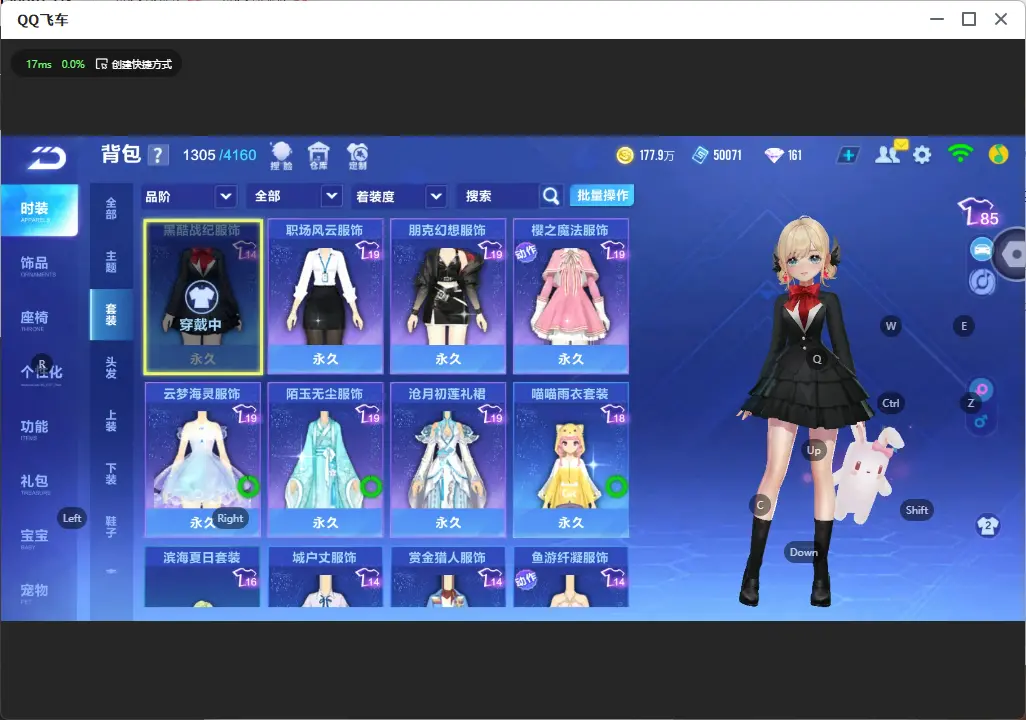Select the 陌玉无尘服饰 outfit card
Image resolution: width=1026 pixels, height=720 pixels.
325,459
